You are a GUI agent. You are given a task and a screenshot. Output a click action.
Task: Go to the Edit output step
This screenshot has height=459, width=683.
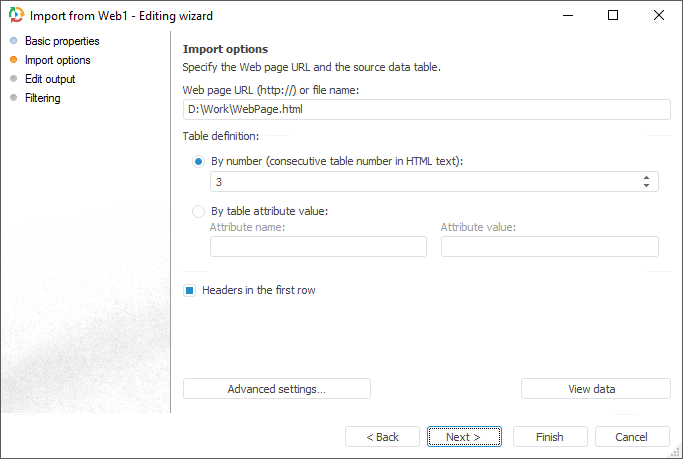point(50,79)
